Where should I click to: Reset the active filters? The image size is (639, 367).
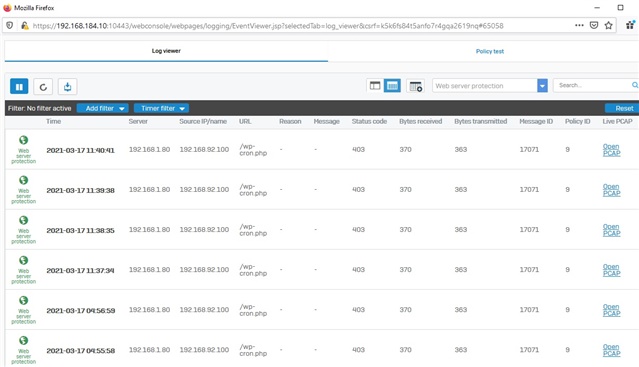coord(622,108)
